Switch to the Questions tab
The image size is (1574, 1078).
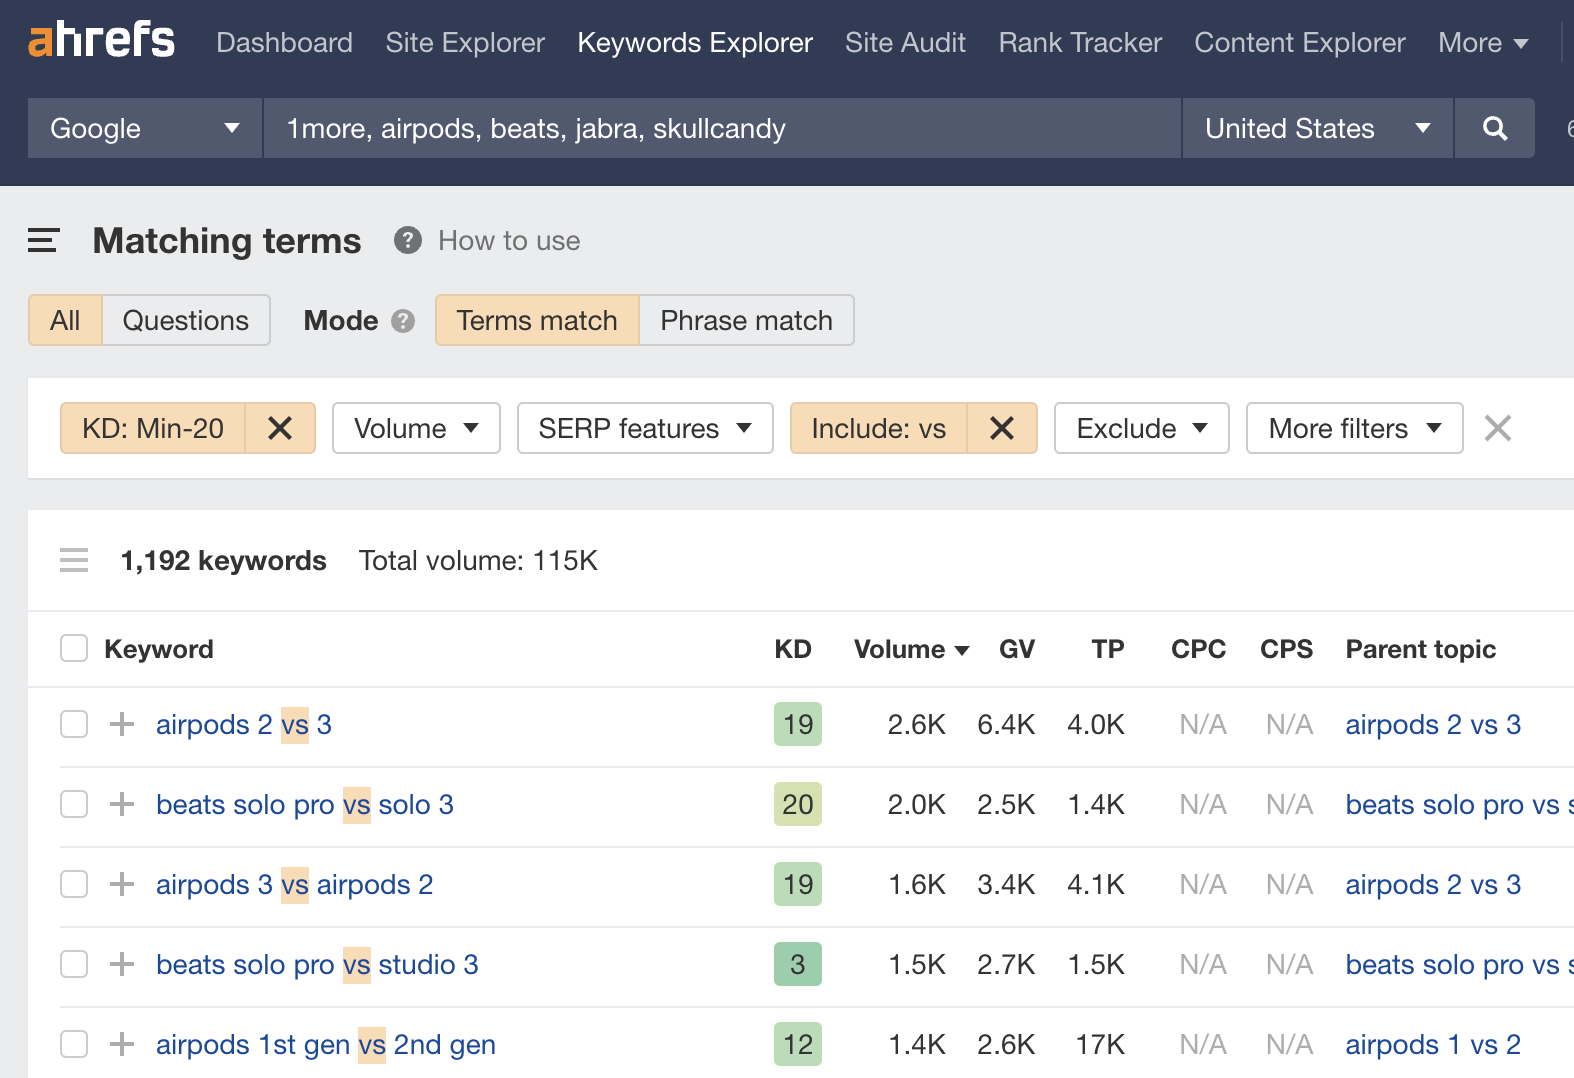[x=186, y=320]
